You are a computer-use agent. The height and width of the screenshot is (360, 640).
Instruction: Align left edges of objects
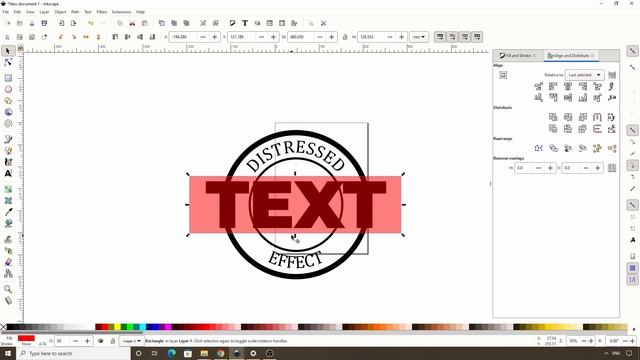[553, 86]
